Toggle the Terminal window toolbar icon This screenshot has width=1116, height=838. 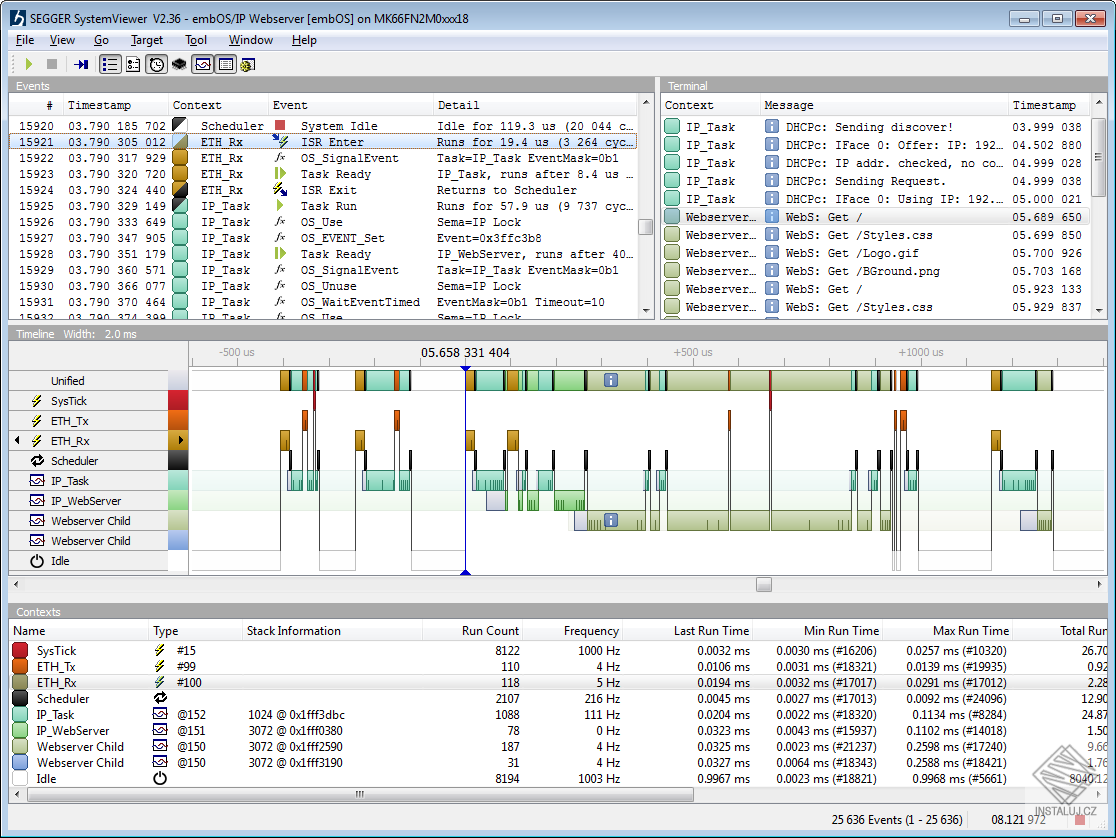pos(133,64)
